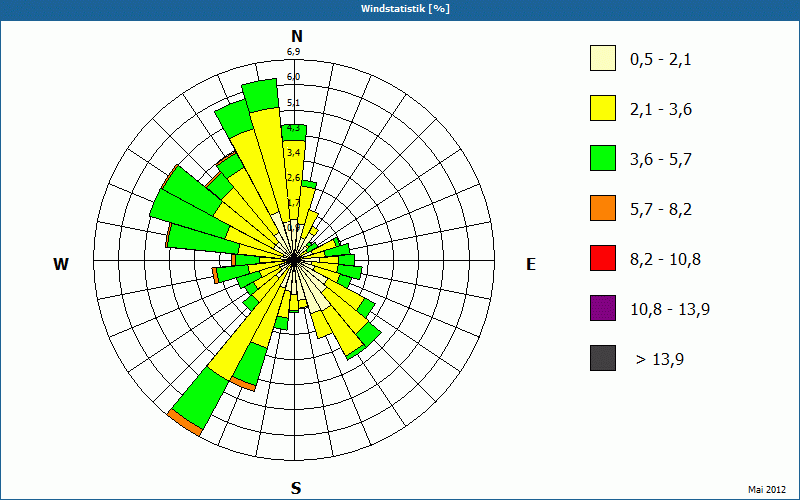
Task: Click the E compass label
Action: point(531,264)
